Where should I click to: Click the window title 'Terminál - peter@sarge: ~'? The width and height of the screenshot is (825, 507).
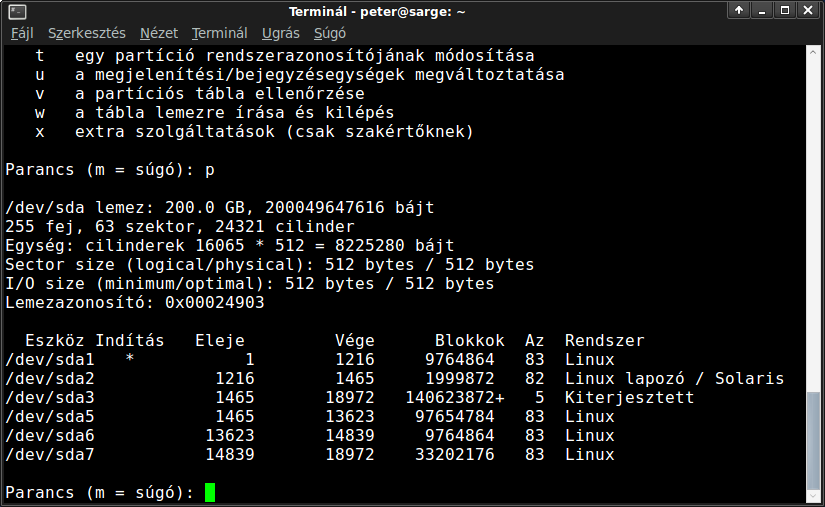pos(377,12)
